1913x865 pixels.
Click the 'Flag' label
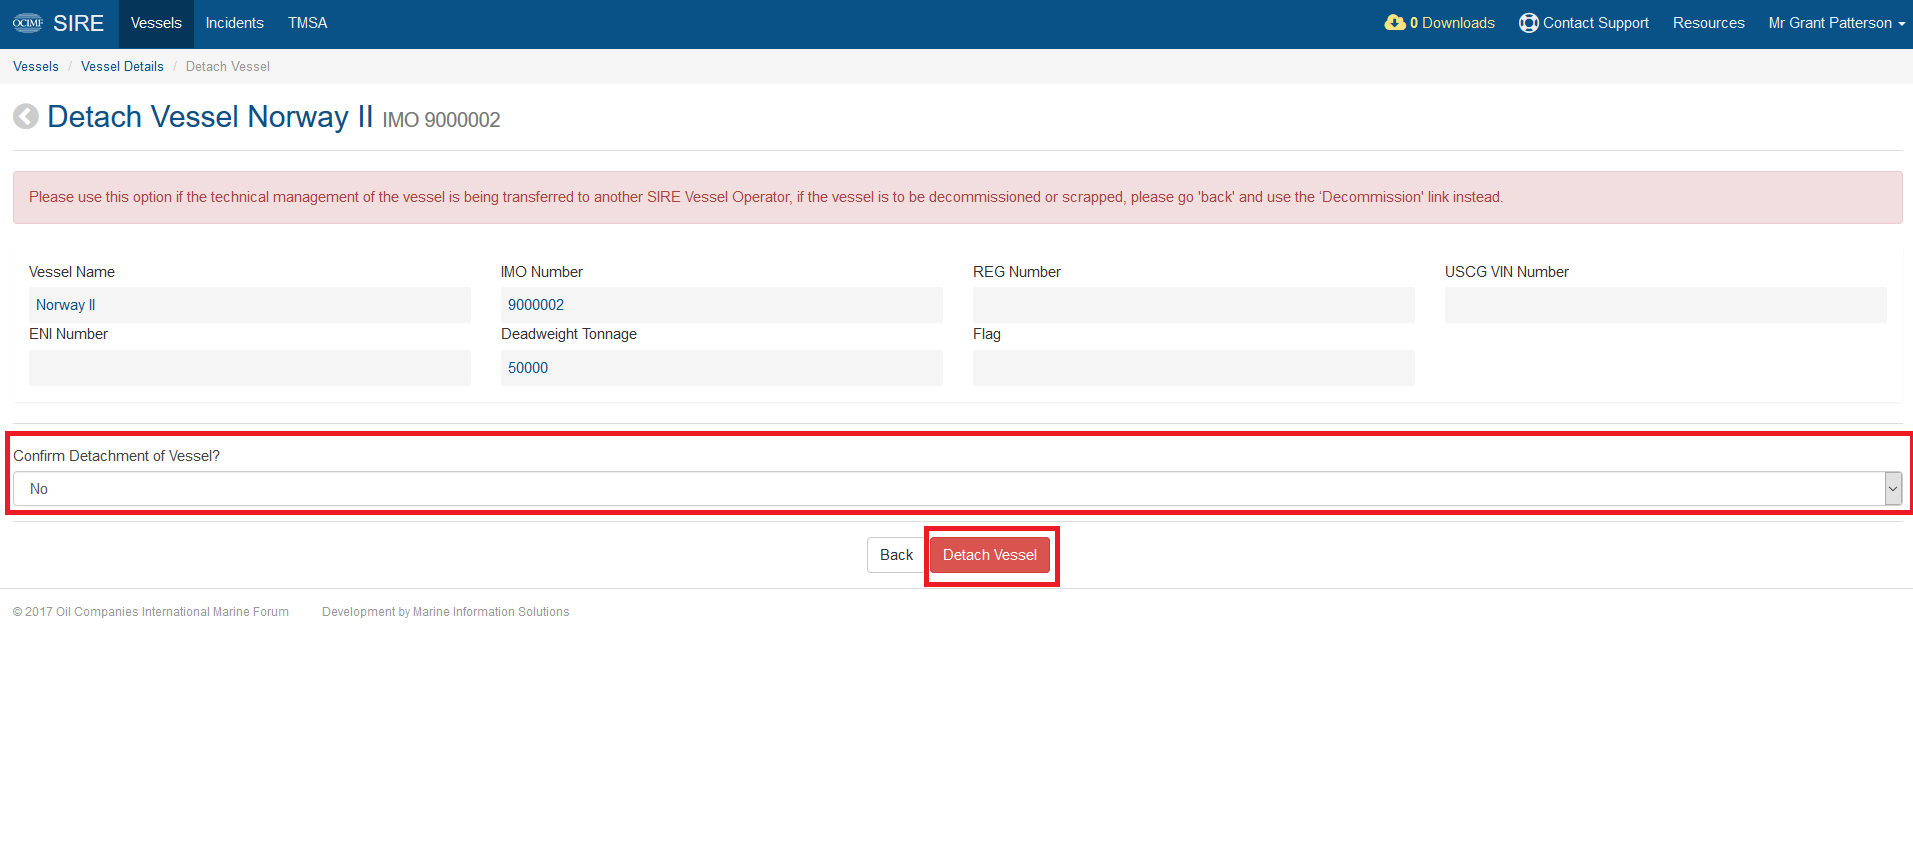(987, 334)
